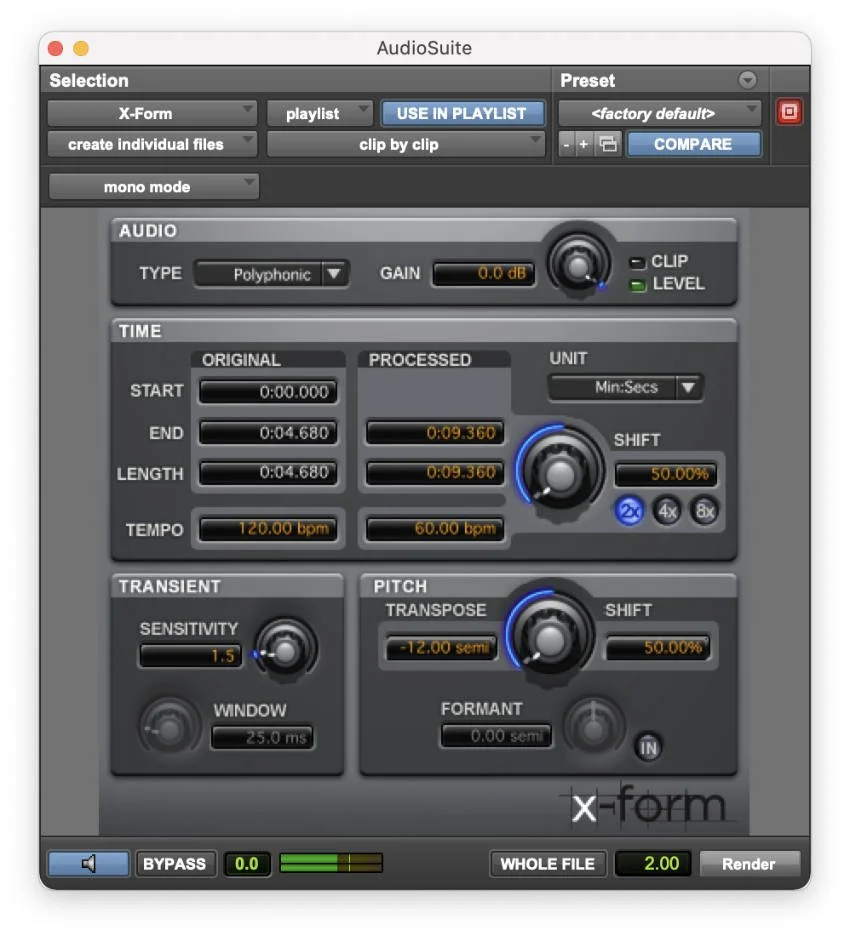Click the transient SENSITIVITY knob
The image size is (850, 936).
pos(285,651)
